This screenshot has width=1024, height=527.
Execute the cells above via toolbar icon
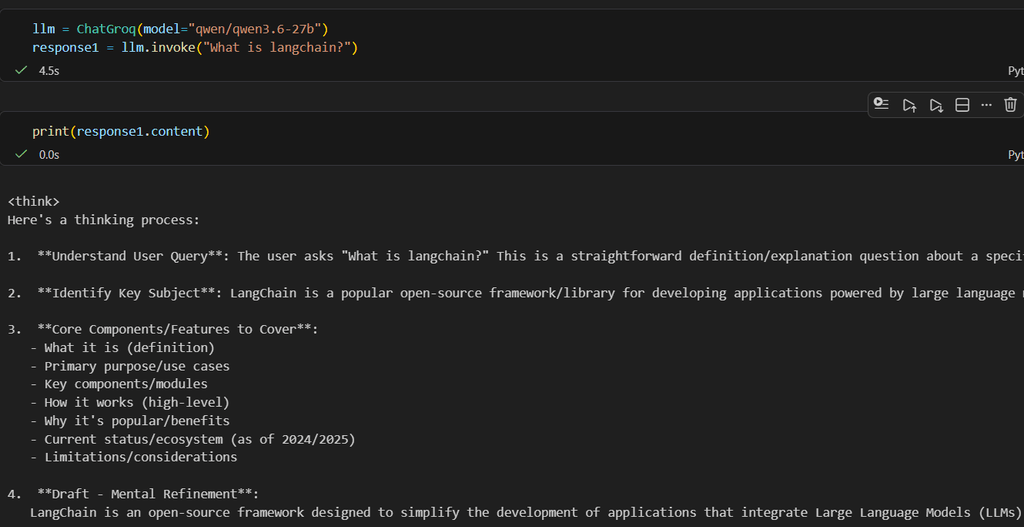pyautogui.click(x=909, y=104)
